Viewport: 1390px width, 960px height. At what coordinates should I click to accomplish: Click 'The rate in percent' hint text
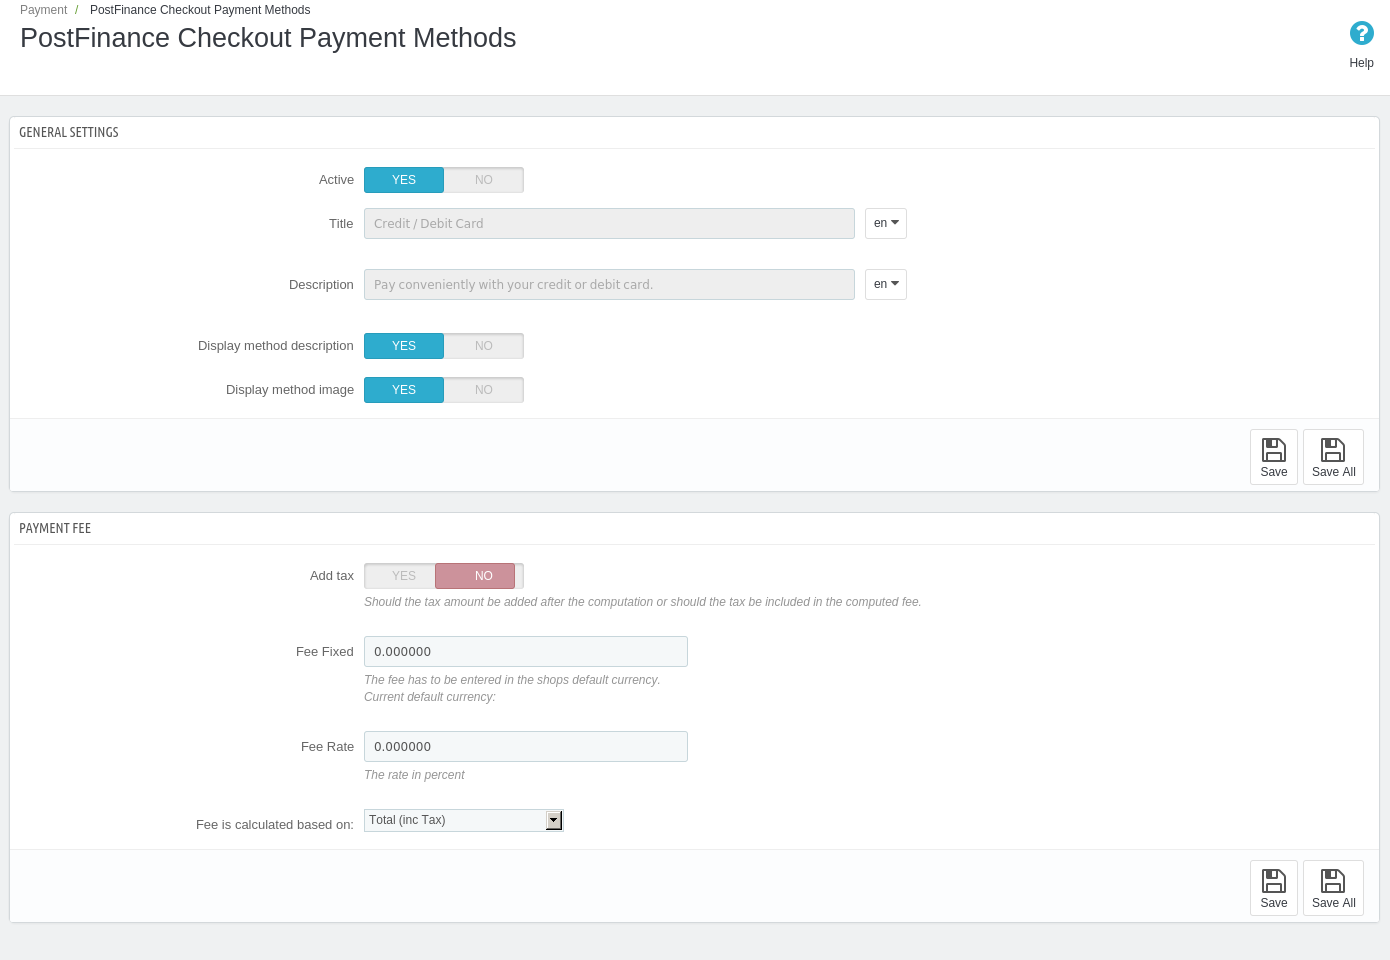(x=414, y=775)
